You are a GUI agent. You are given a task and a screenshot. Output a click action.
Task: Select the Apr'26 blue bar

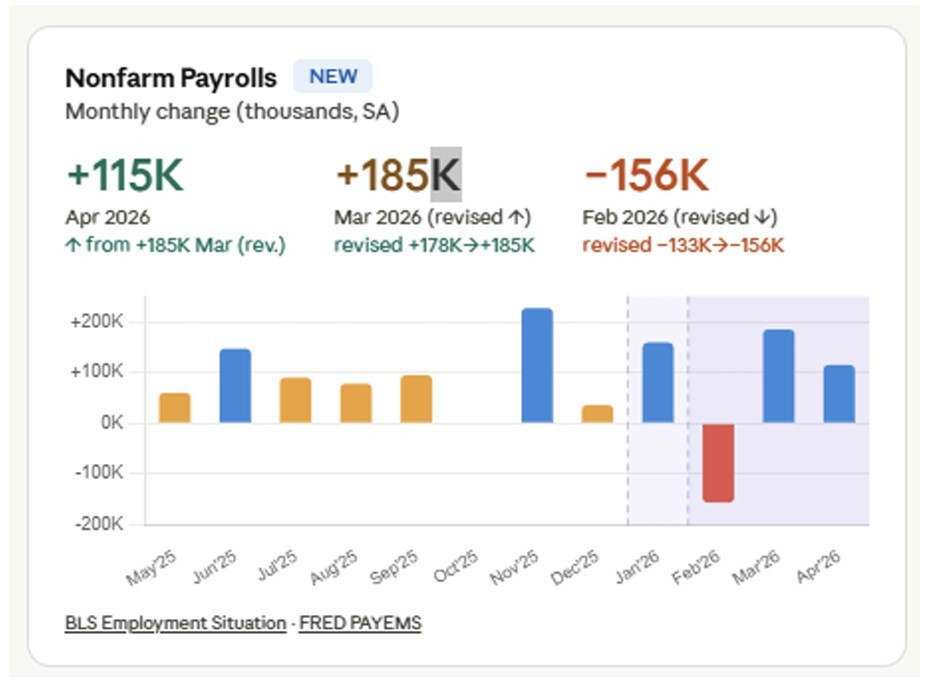coord(839,394)
